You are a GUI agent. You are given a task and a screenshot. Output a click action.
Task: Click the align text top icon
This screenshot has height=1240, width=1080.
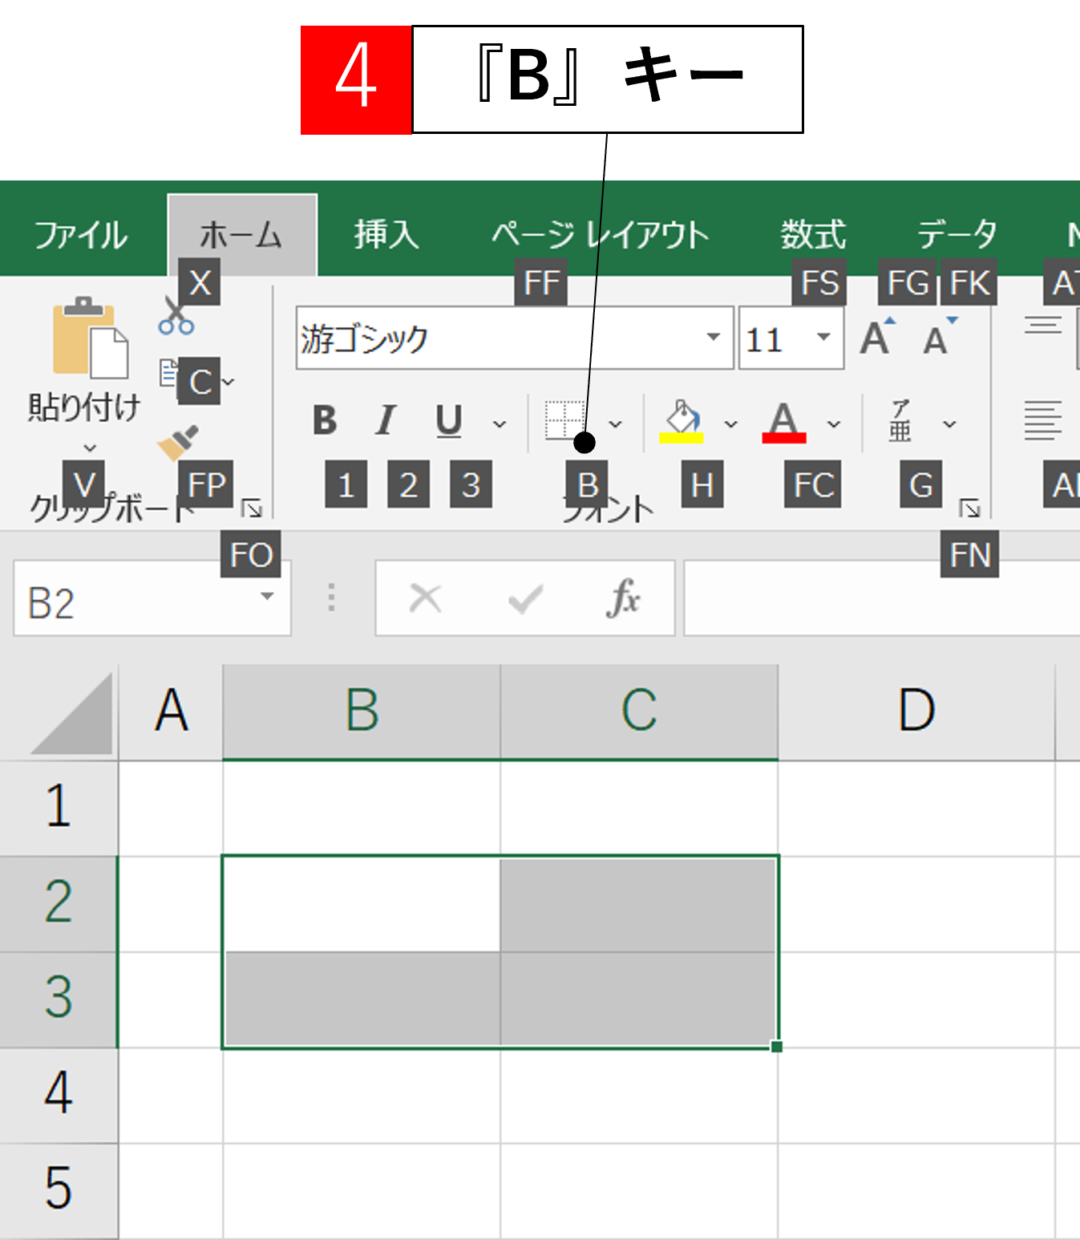point(1043,325)
